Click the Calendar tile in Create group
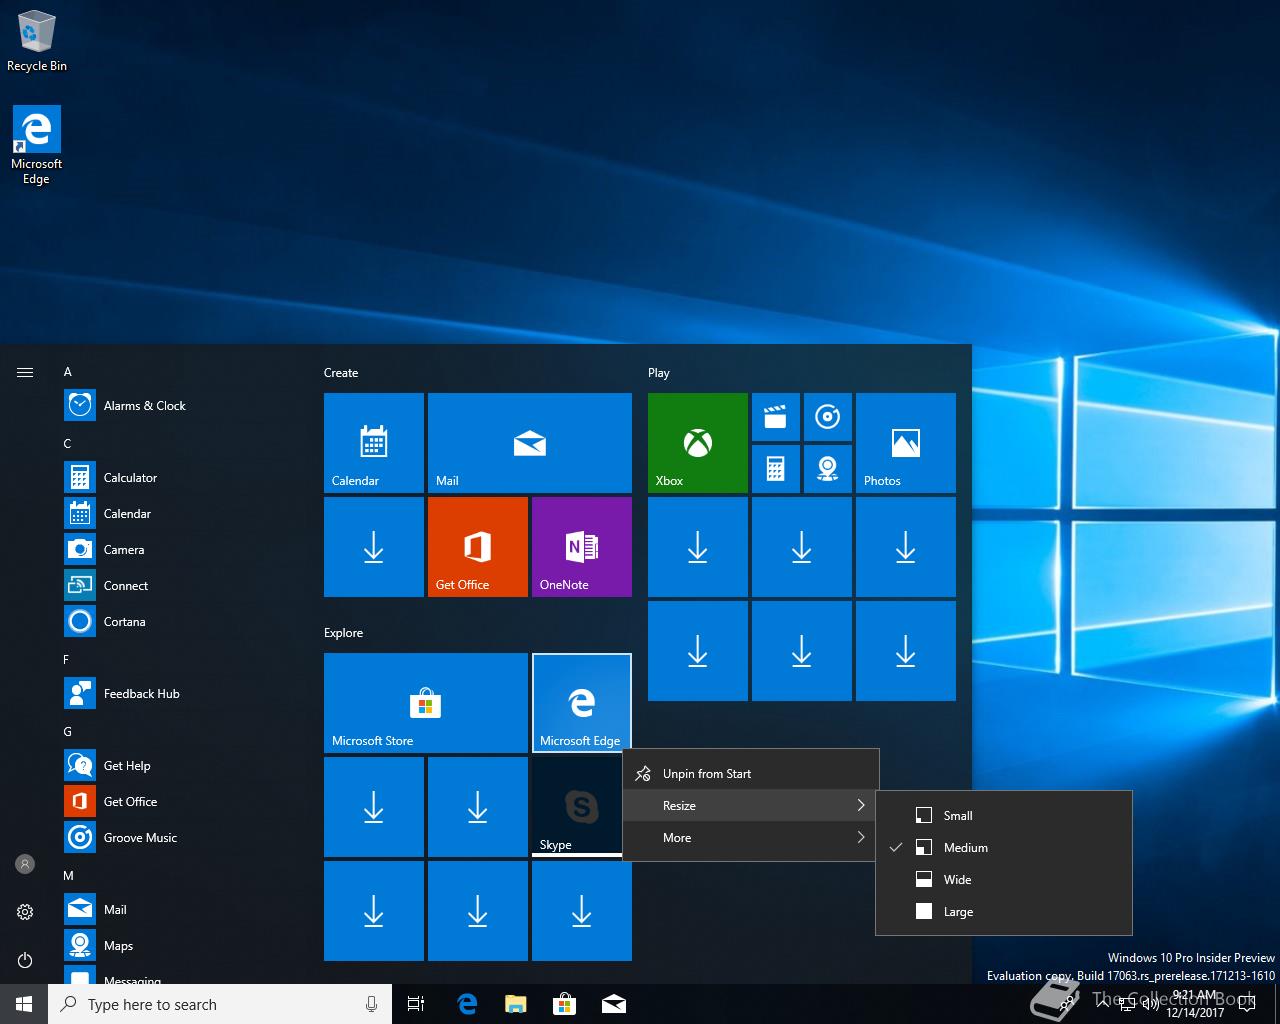The image size is (1280, 1024). [x=374, y=443]
